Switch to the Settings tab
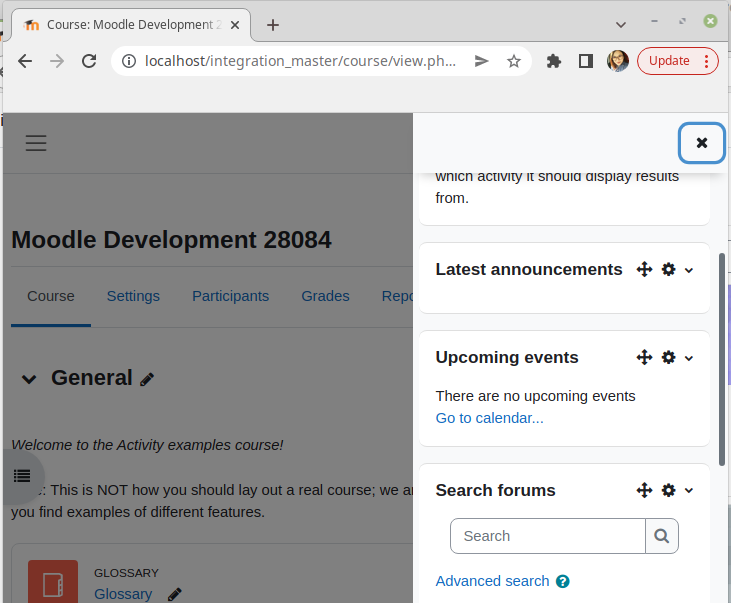 [133, 296]
